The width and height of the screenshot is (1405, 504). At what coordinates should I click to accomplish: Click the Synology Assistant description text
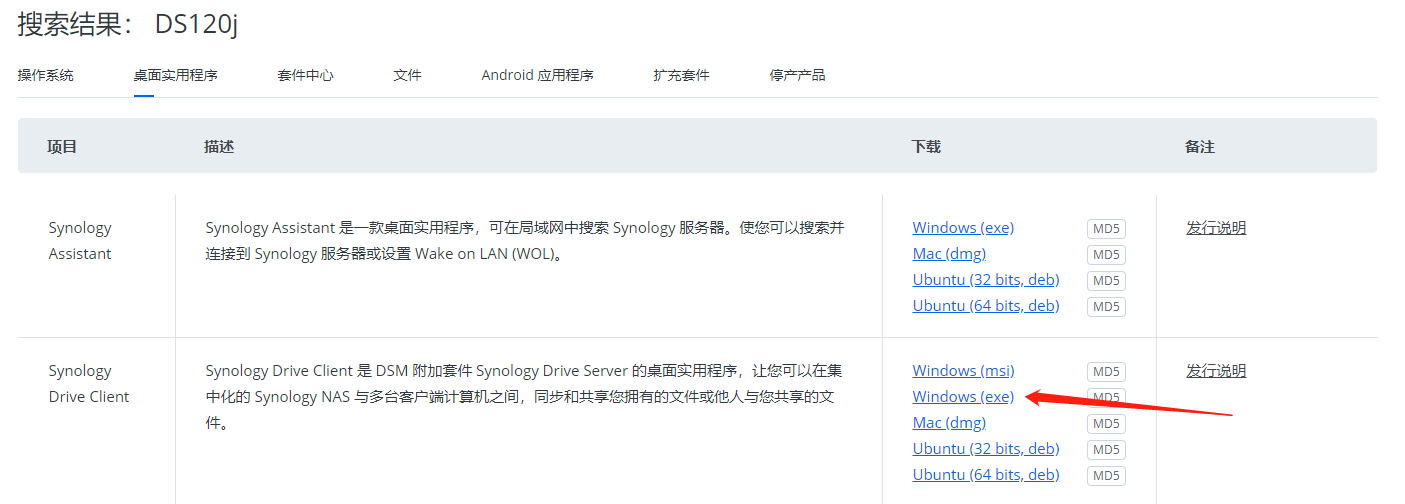(x=525, y=241)
